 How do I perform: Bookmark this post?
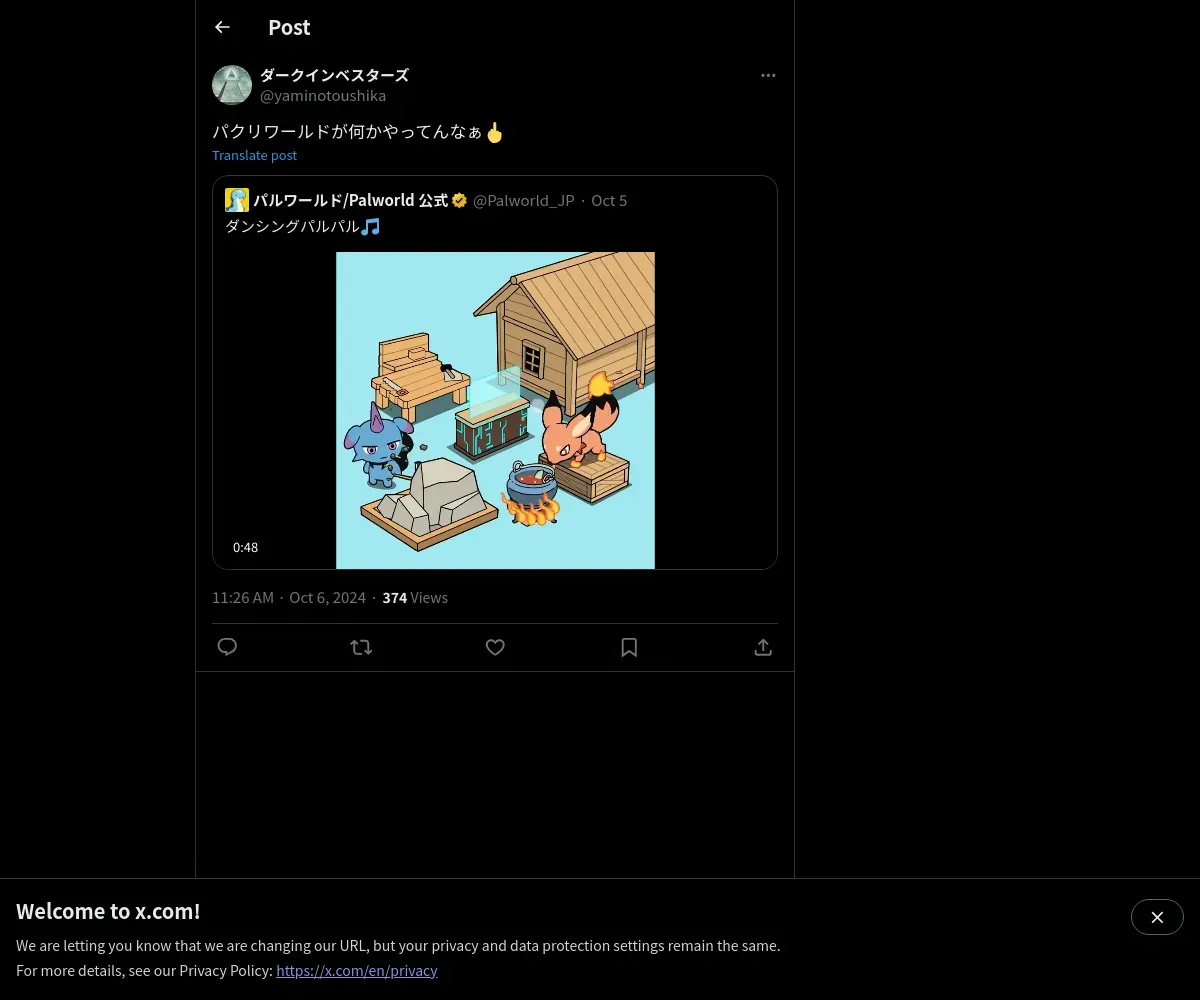pos(629,647)
